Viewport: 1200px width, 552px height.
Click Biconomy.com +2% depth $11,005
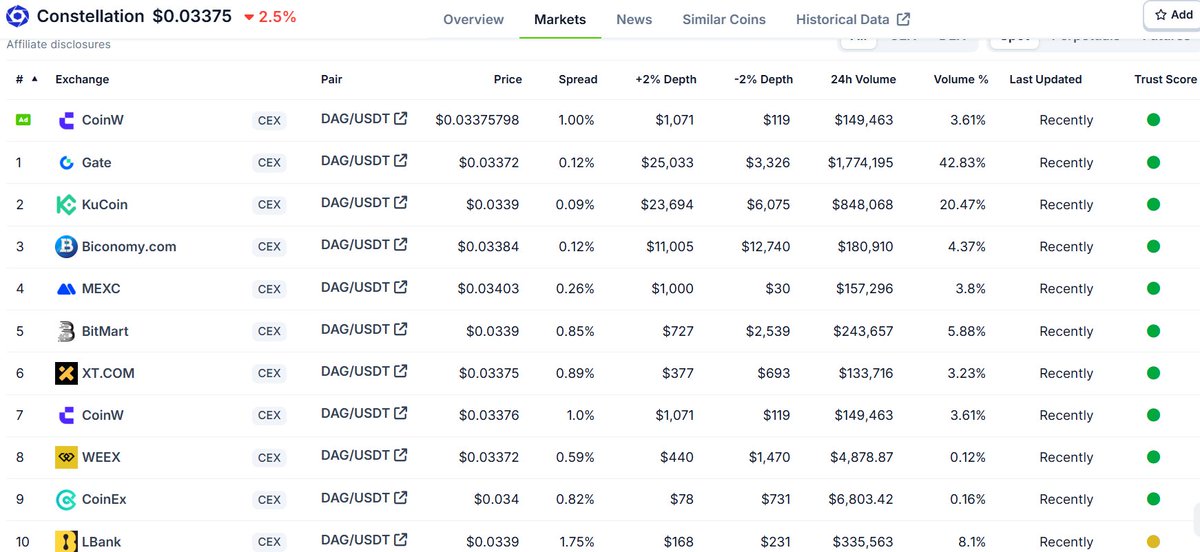coord(669,246)
